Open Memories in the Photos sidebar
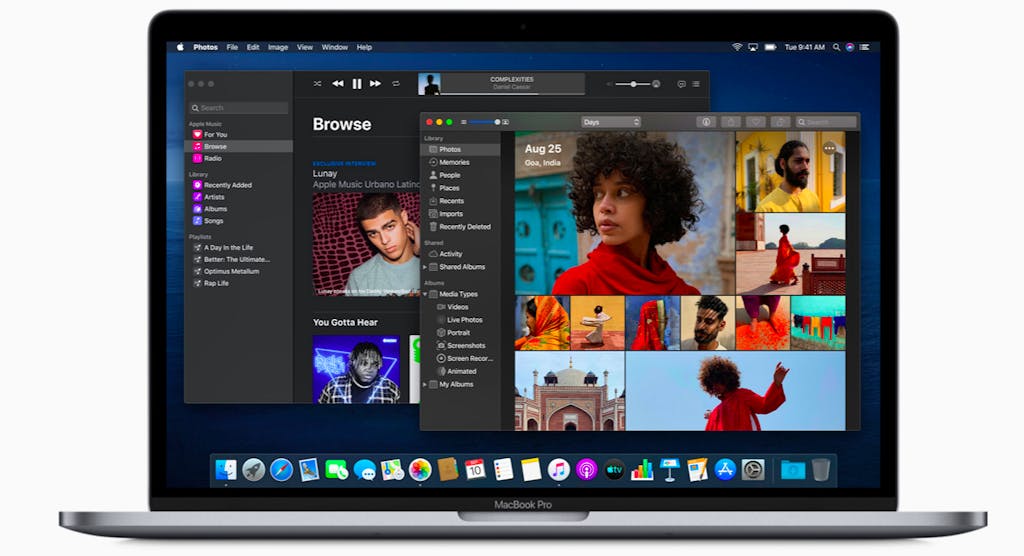Viewport: 1024px width, 556px height. tap(449, 162)
